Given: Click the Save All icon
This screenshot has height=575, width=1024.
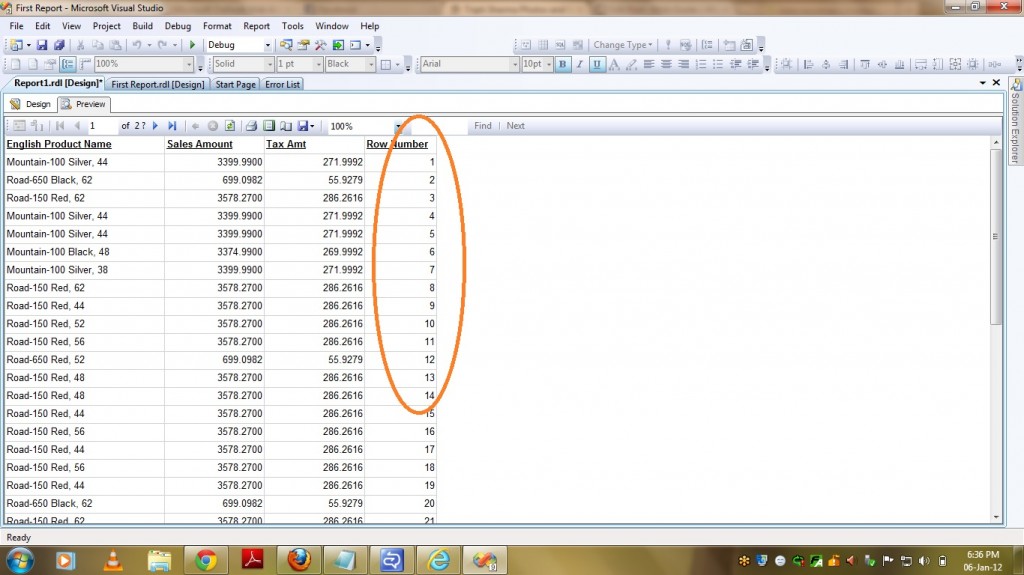Looking at the screenshot, I should [59, 45].
